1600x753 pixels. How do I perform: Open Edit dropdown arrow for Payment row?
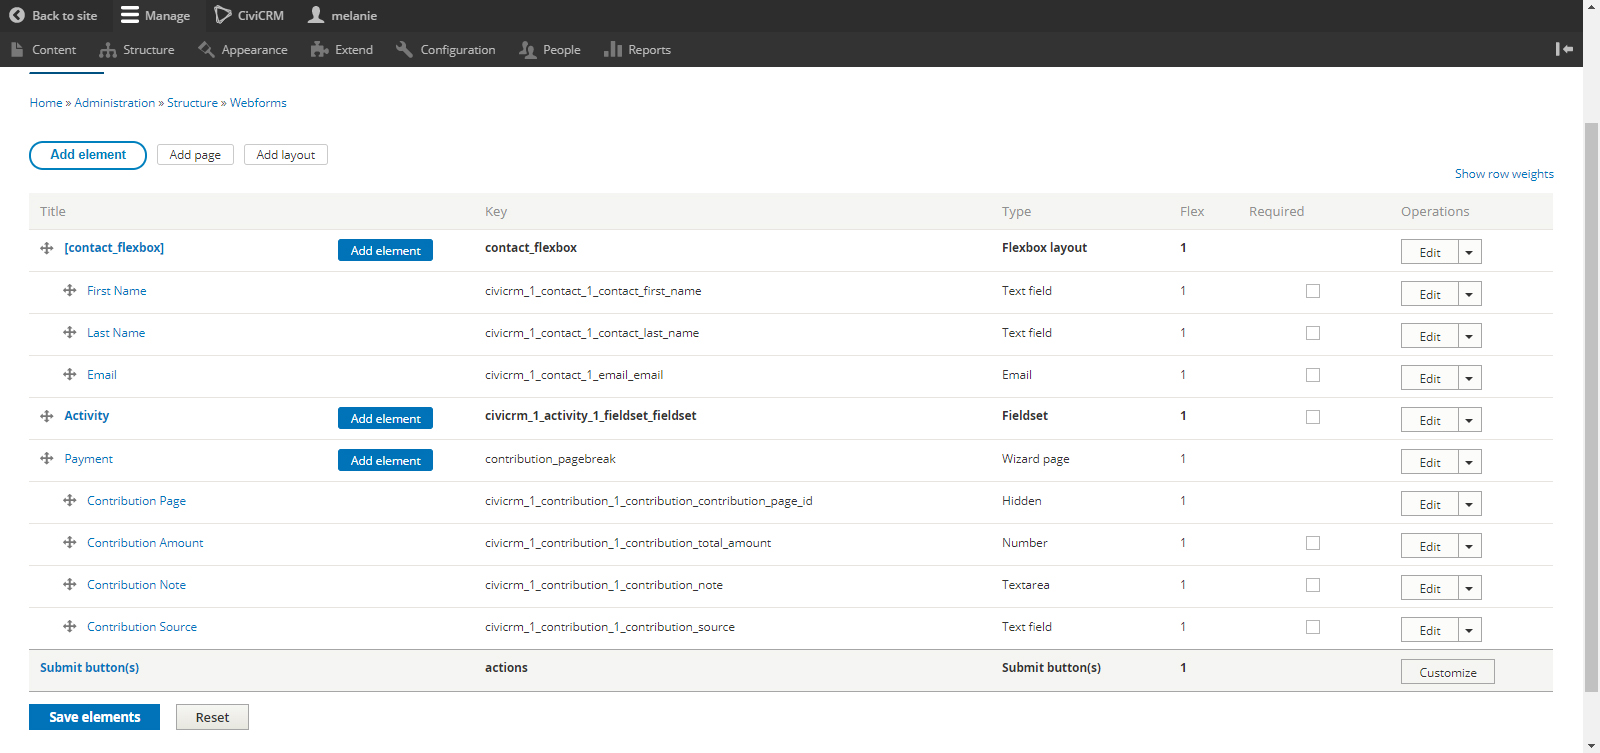[1469, 462]
